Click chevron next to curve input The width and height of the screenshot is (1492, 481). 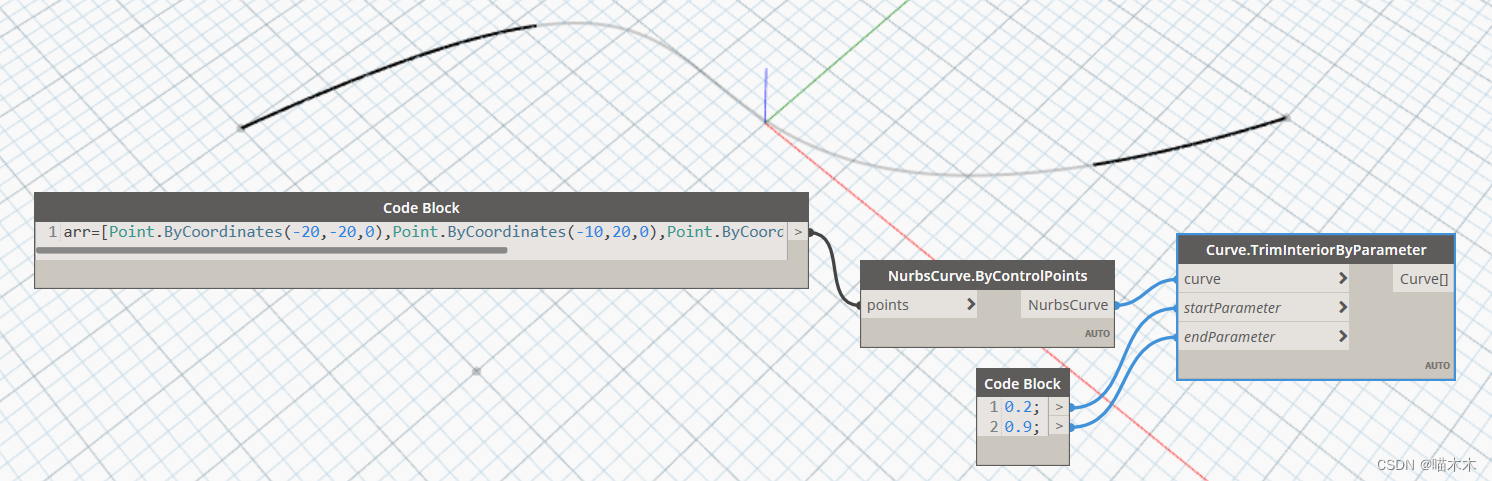[x=1342, y=279]
